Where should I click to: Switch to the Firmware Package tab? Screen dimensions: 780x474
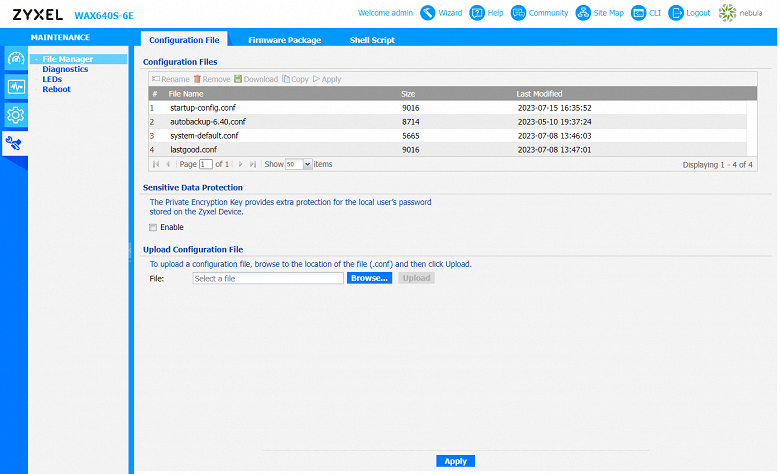285,40
